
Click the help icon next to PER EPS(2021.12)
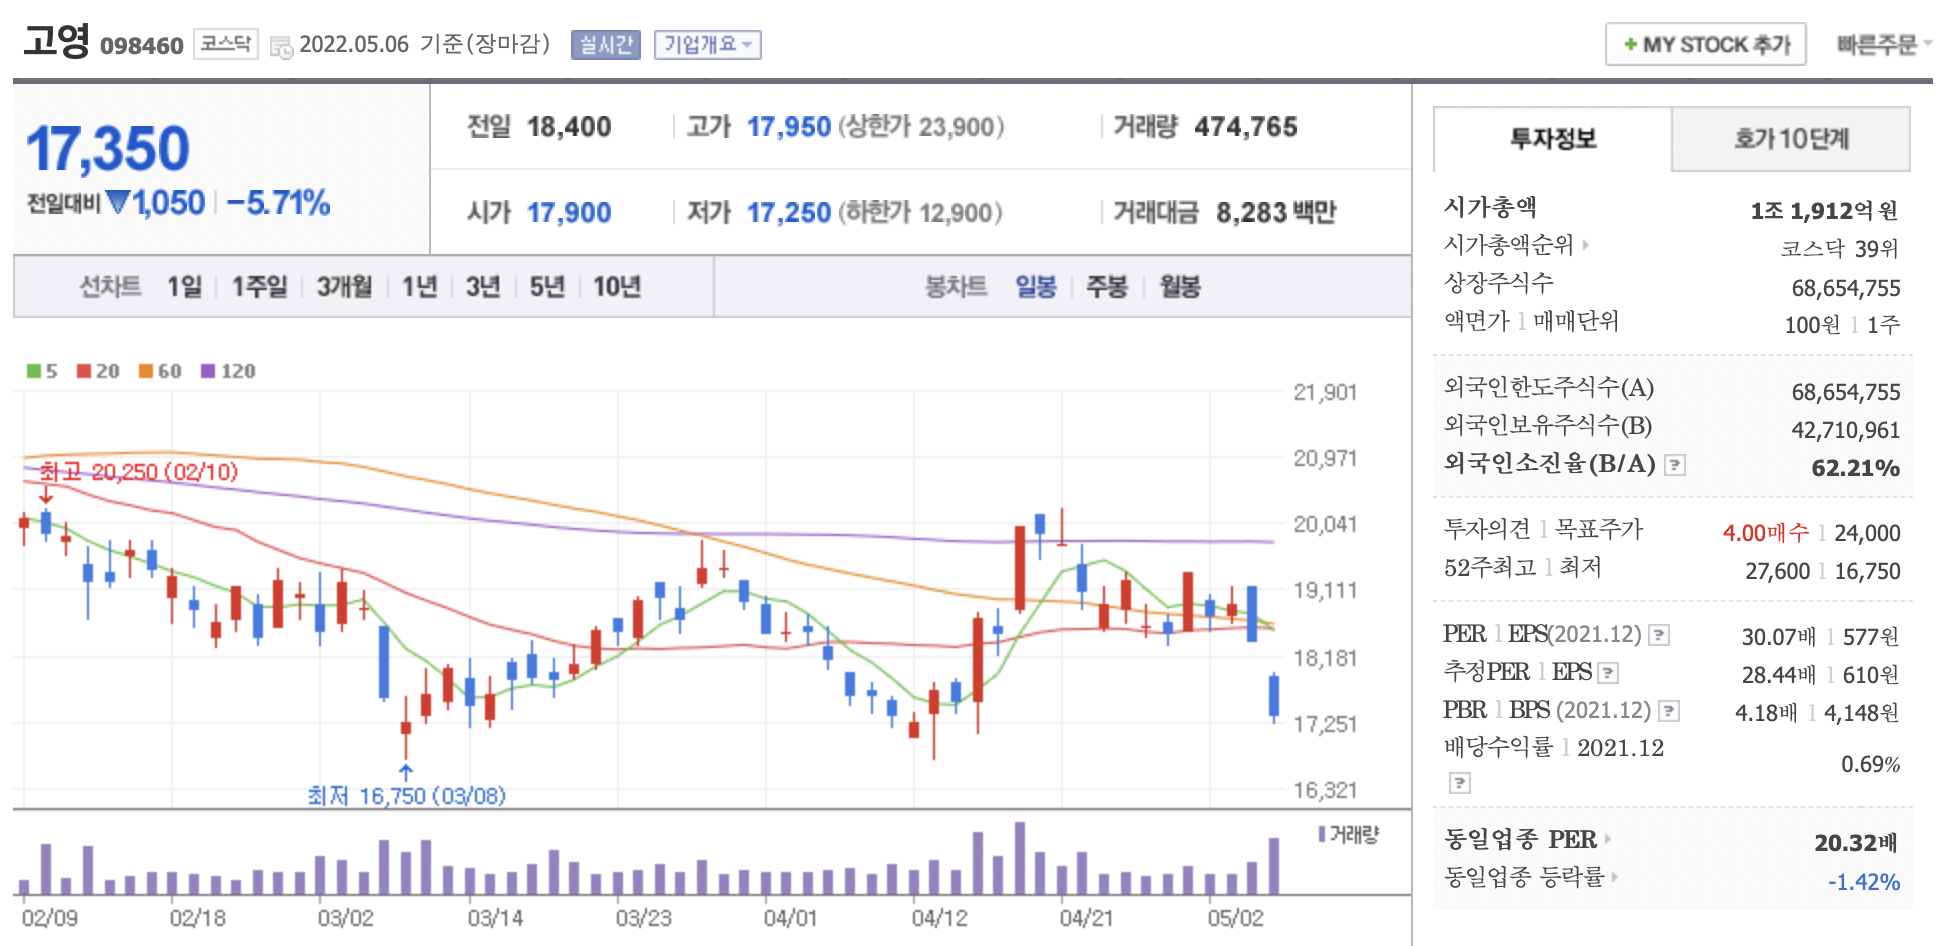pos(1659,635)
